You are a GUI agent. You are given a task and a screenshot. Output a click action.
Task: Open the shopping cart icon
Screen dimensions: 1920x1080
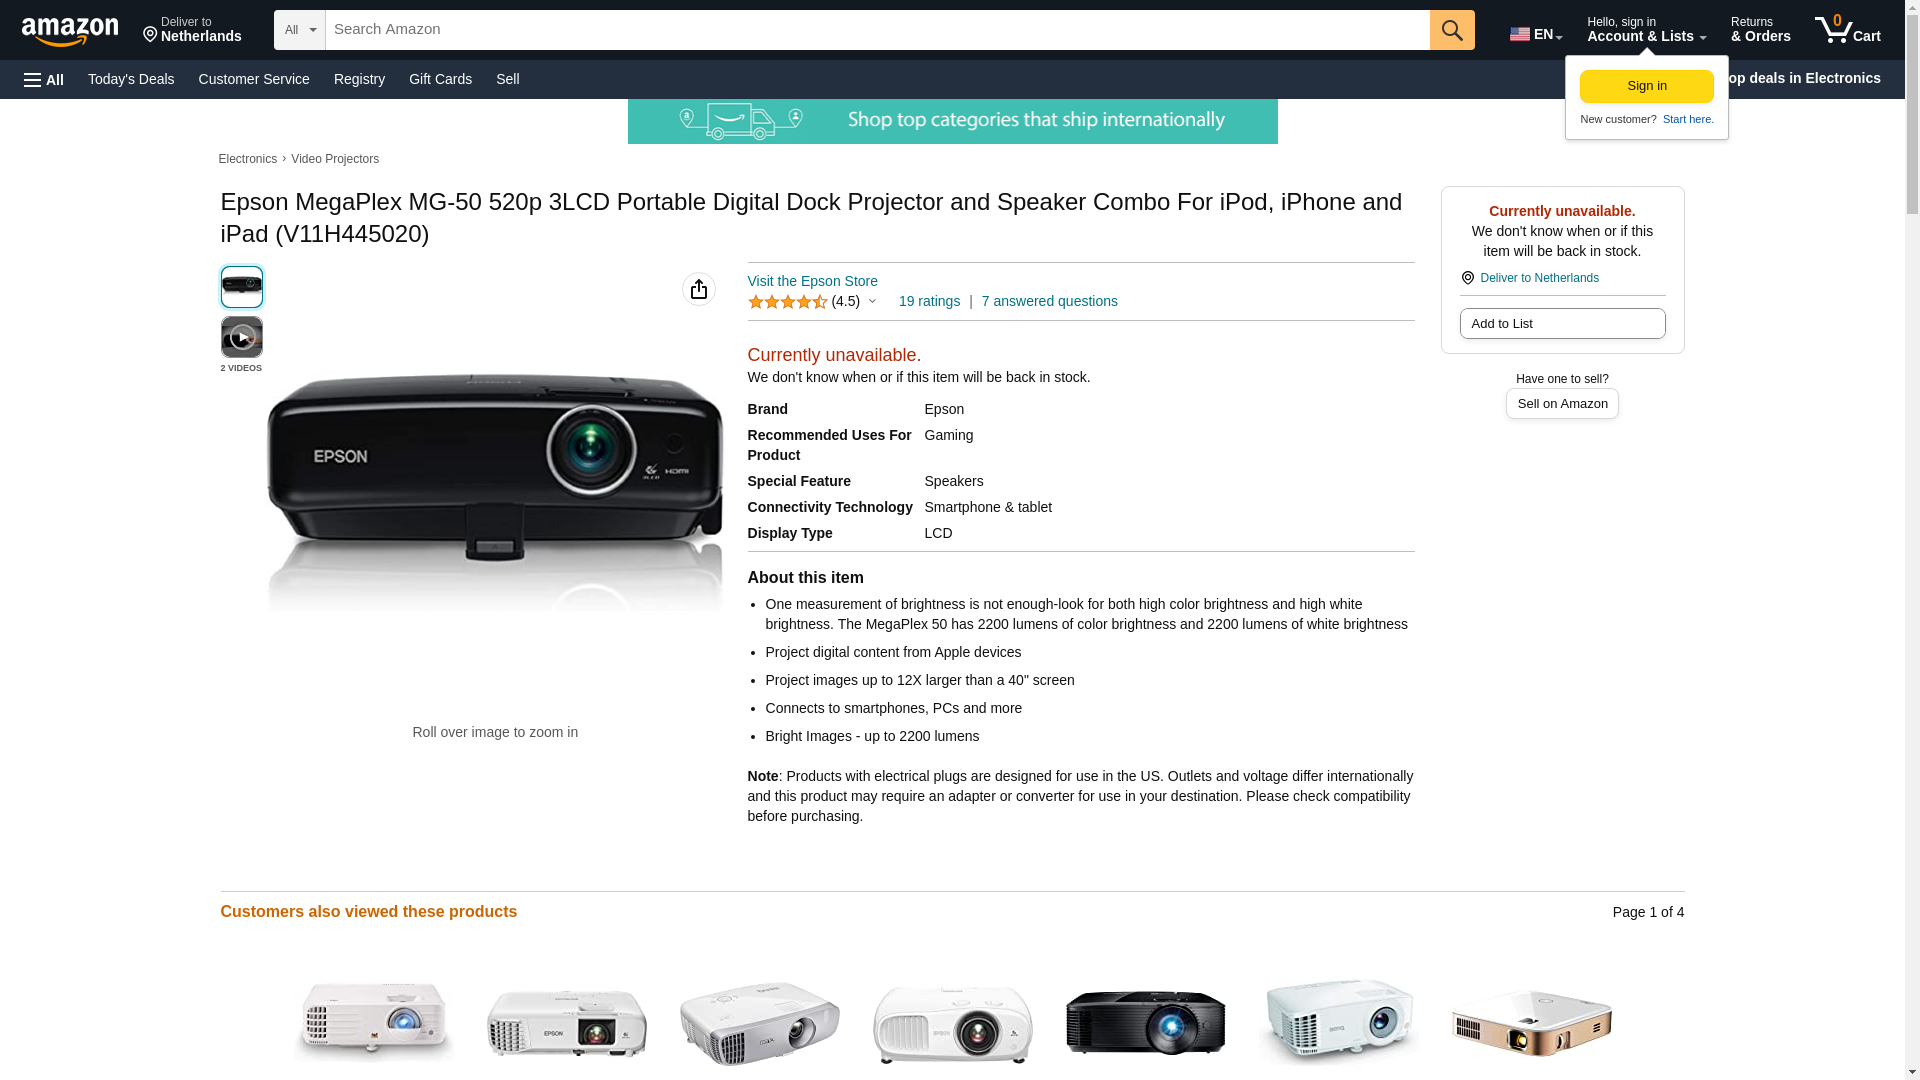tap(1847, 30)
